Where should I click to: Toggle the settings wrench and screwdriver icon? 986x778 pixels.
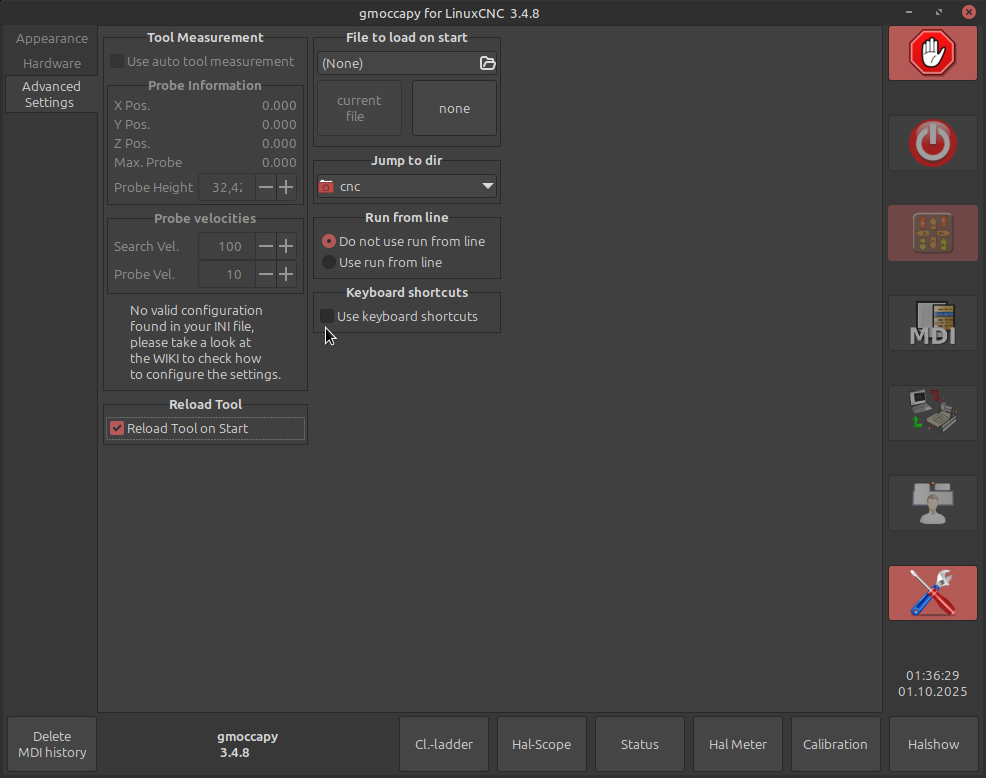click(932, 593)
